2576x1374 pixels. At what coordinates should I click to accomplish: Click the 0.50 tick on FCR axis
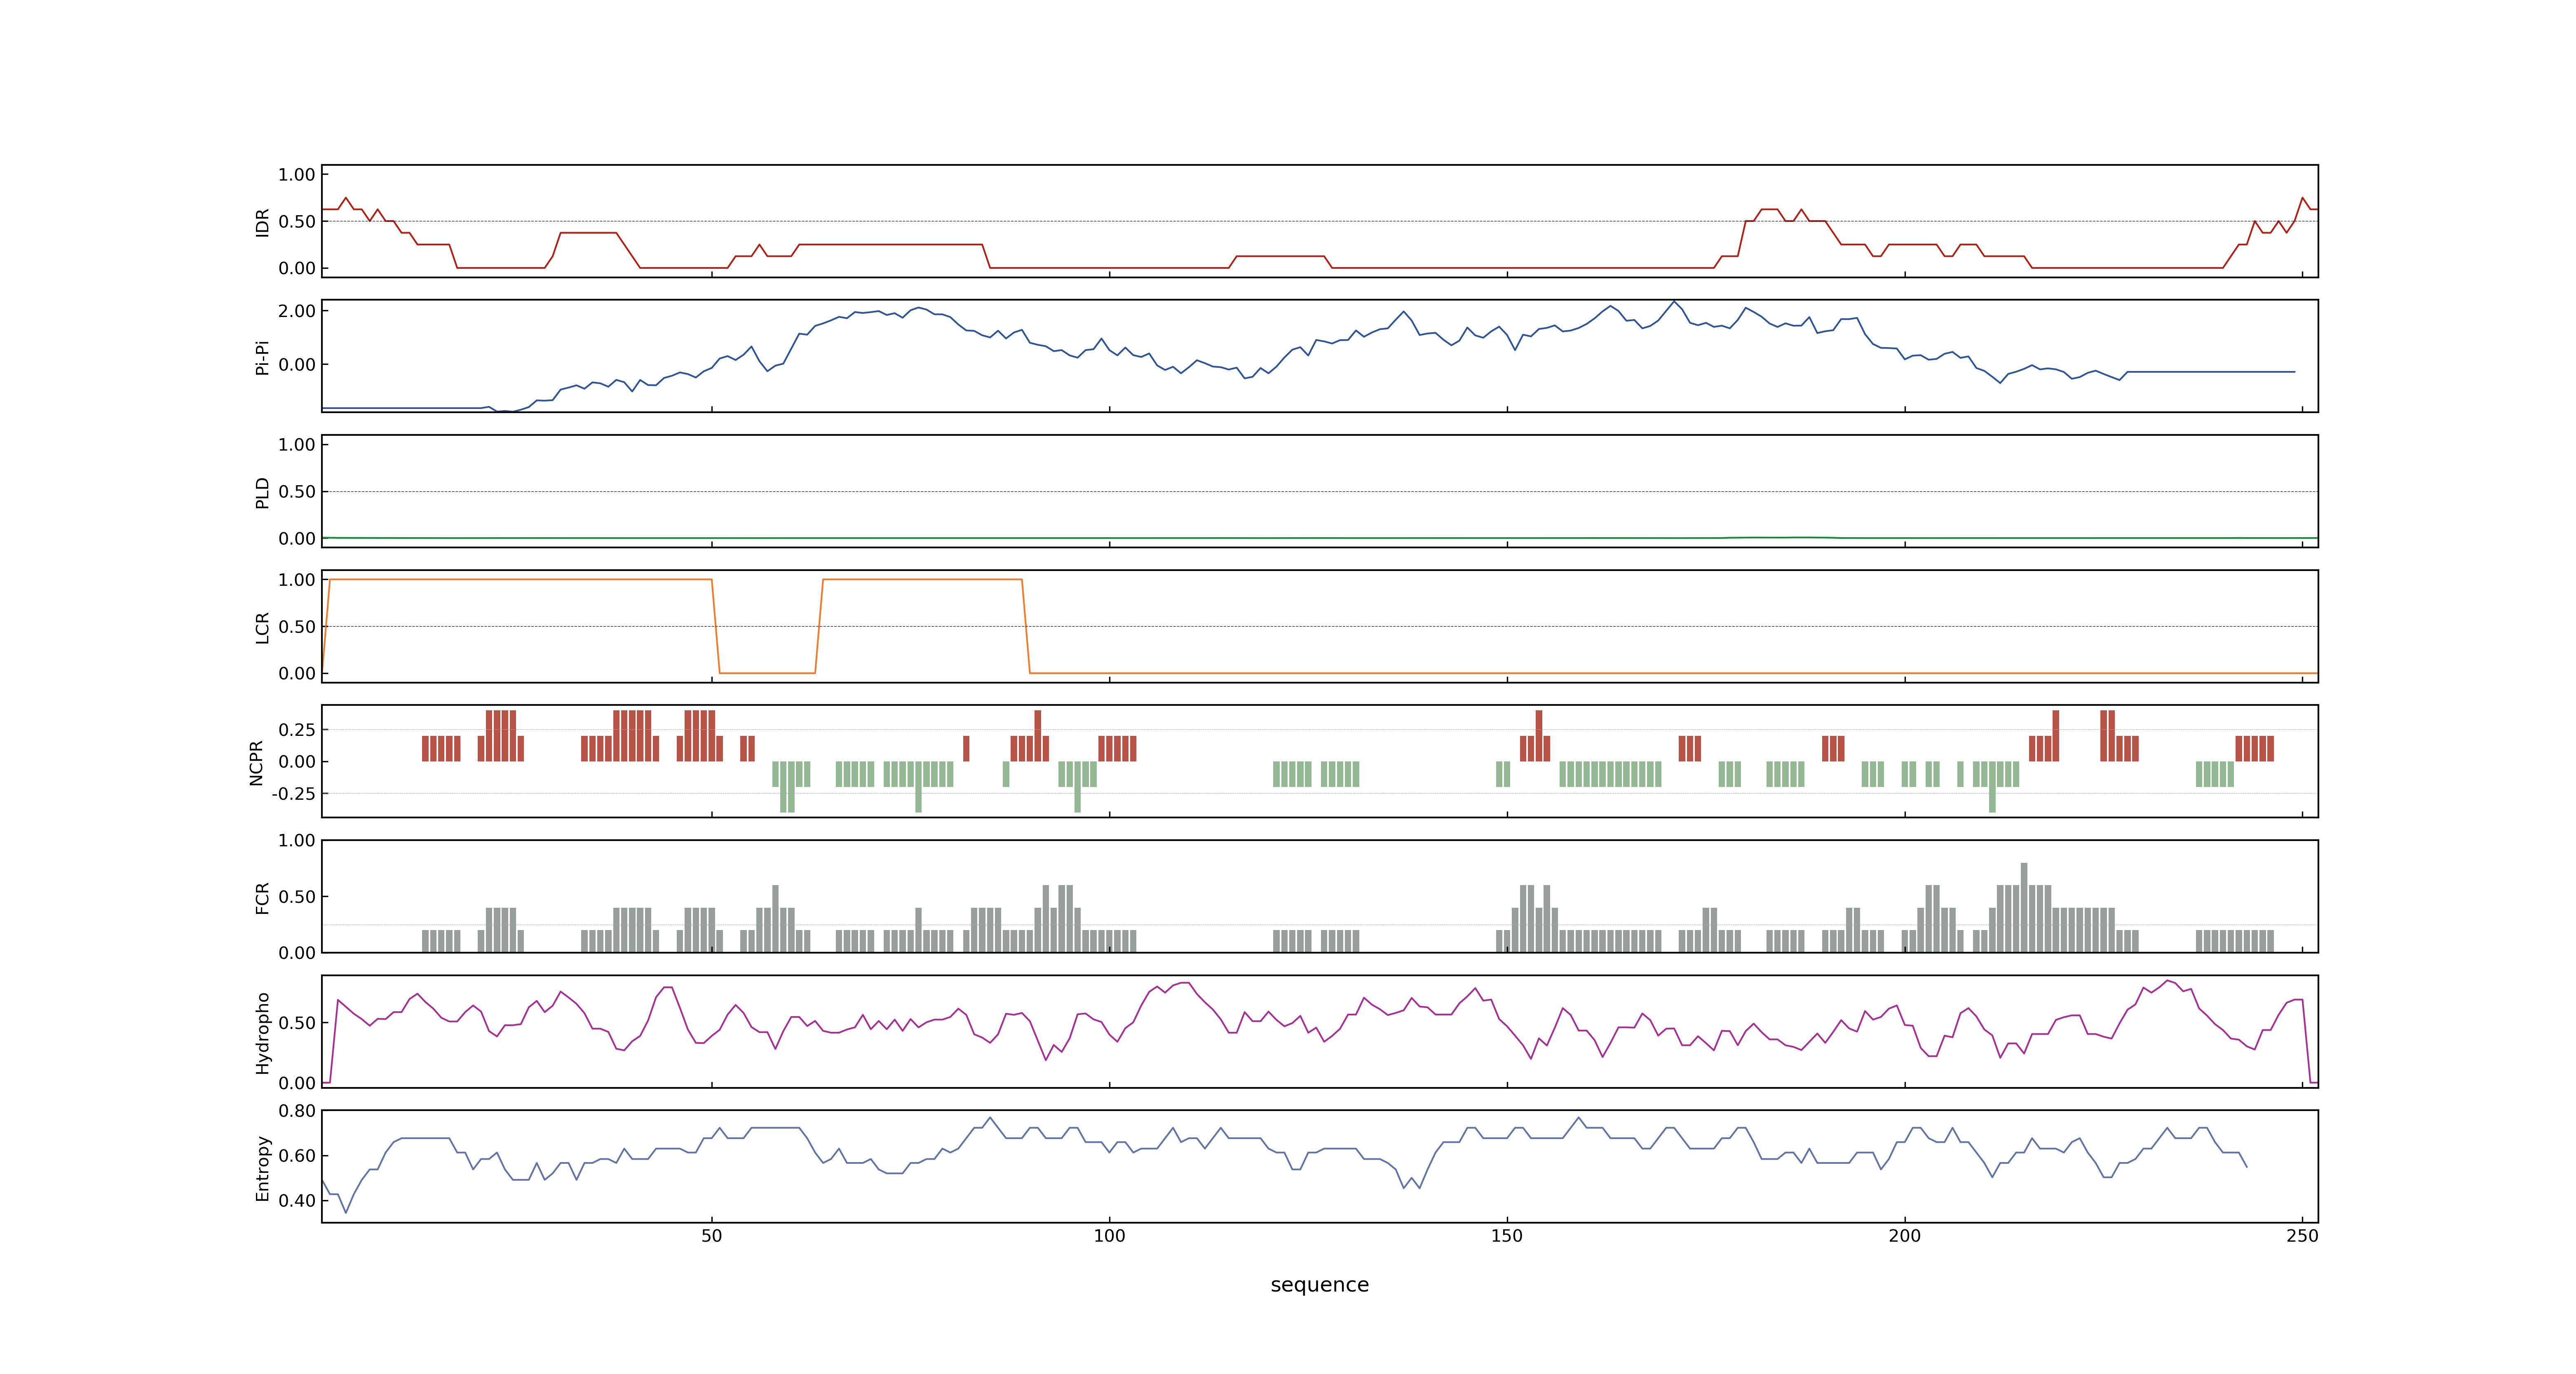pos(297,897)
